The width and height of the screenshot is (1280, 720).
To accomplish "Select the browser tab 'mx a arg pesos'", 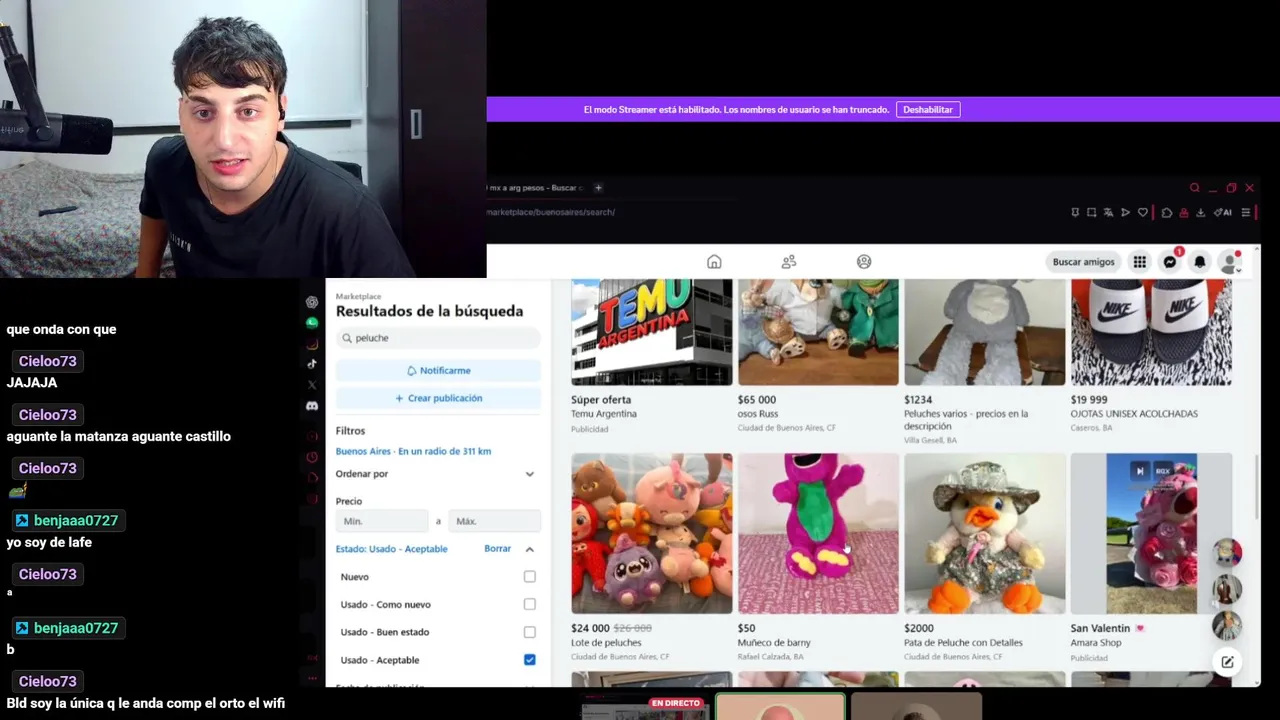I will point(534,188).
